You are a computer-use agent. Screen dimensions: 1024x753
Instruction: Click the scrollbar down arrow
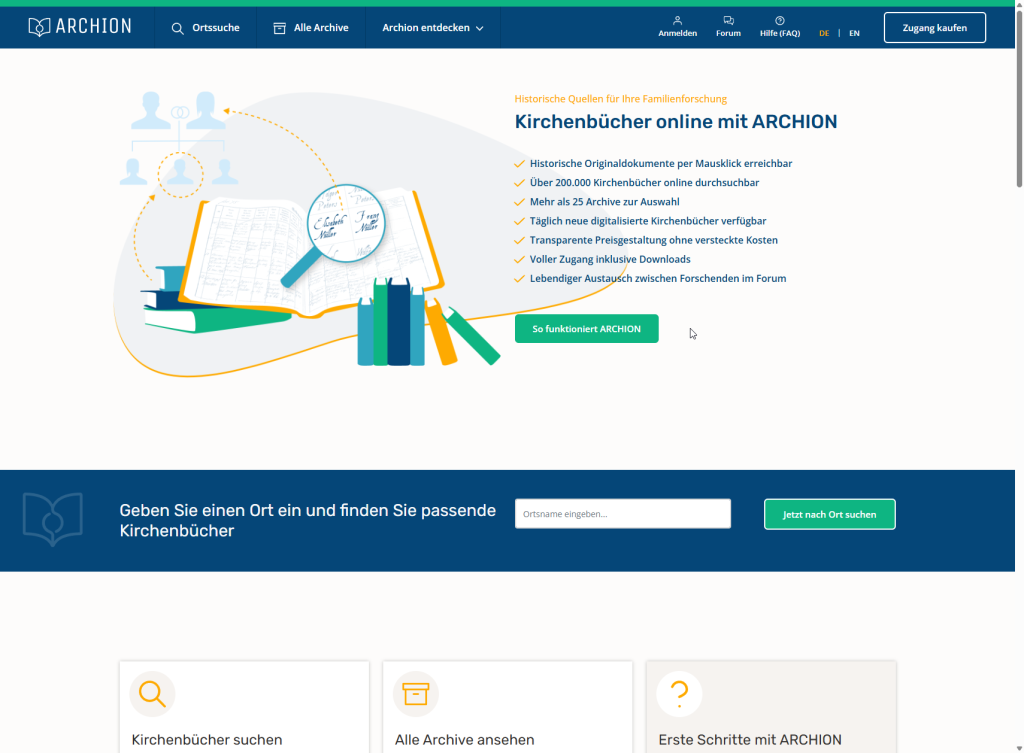1019,748
